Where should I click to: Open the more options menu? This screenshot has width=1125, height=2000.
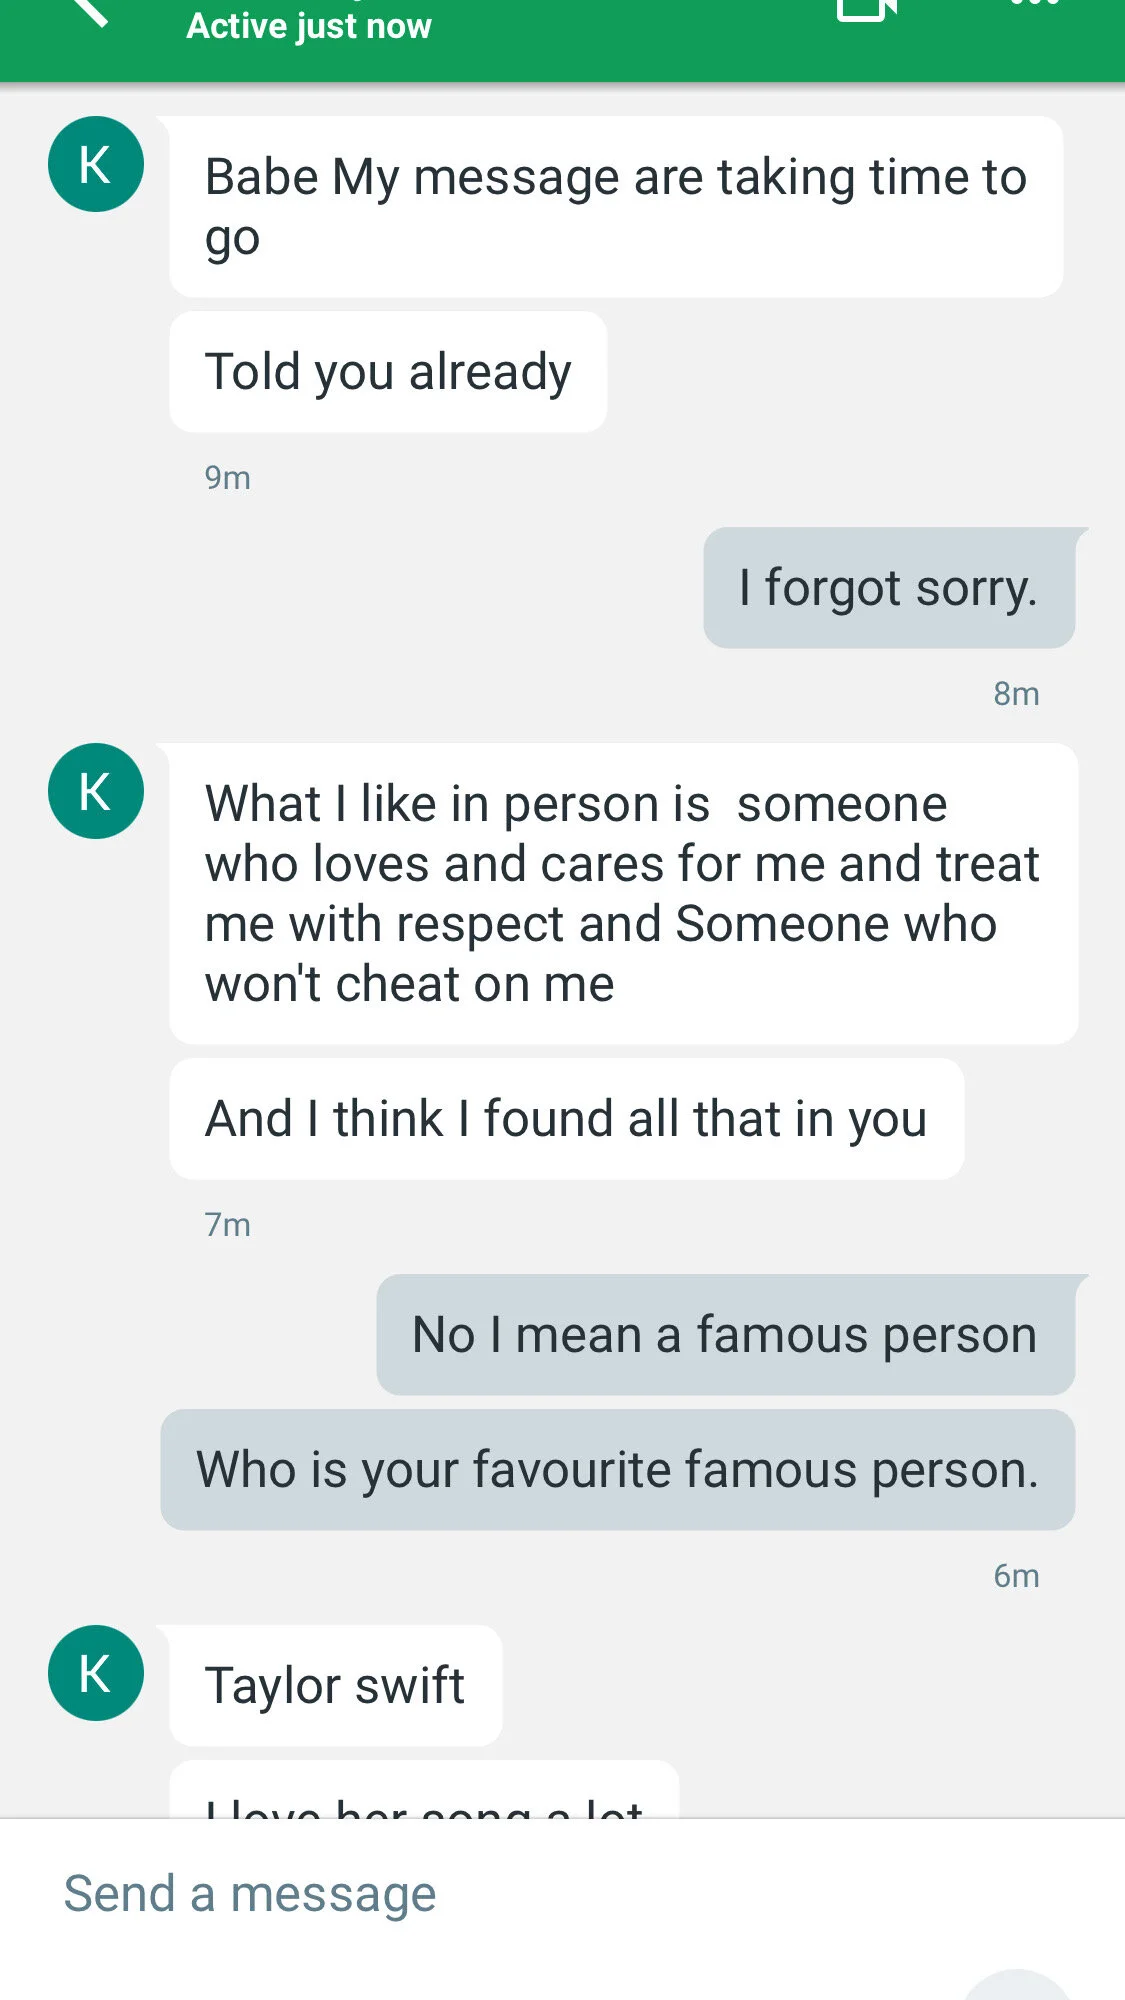pyautogui.click(x=1035, y=3)
